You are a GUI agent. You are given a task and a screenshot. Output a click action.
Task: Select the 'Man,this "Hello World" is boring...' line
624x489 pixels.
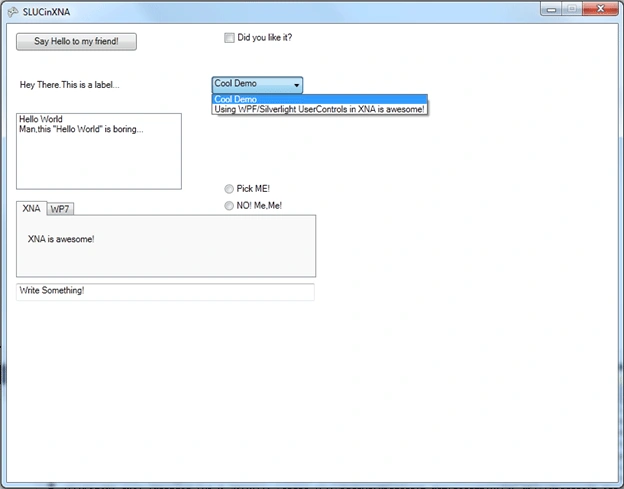tap(81, 129)
